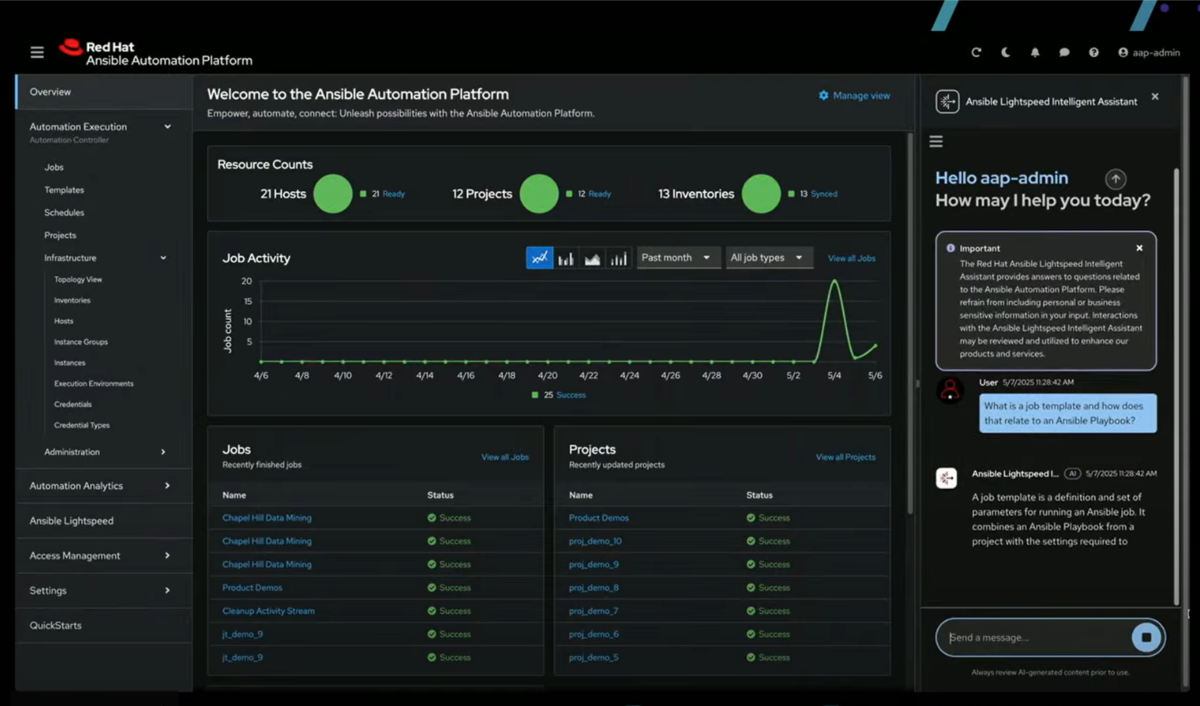Click the main dashboard vertical scrollbar

pyautogui.click(x=909, y=325)
